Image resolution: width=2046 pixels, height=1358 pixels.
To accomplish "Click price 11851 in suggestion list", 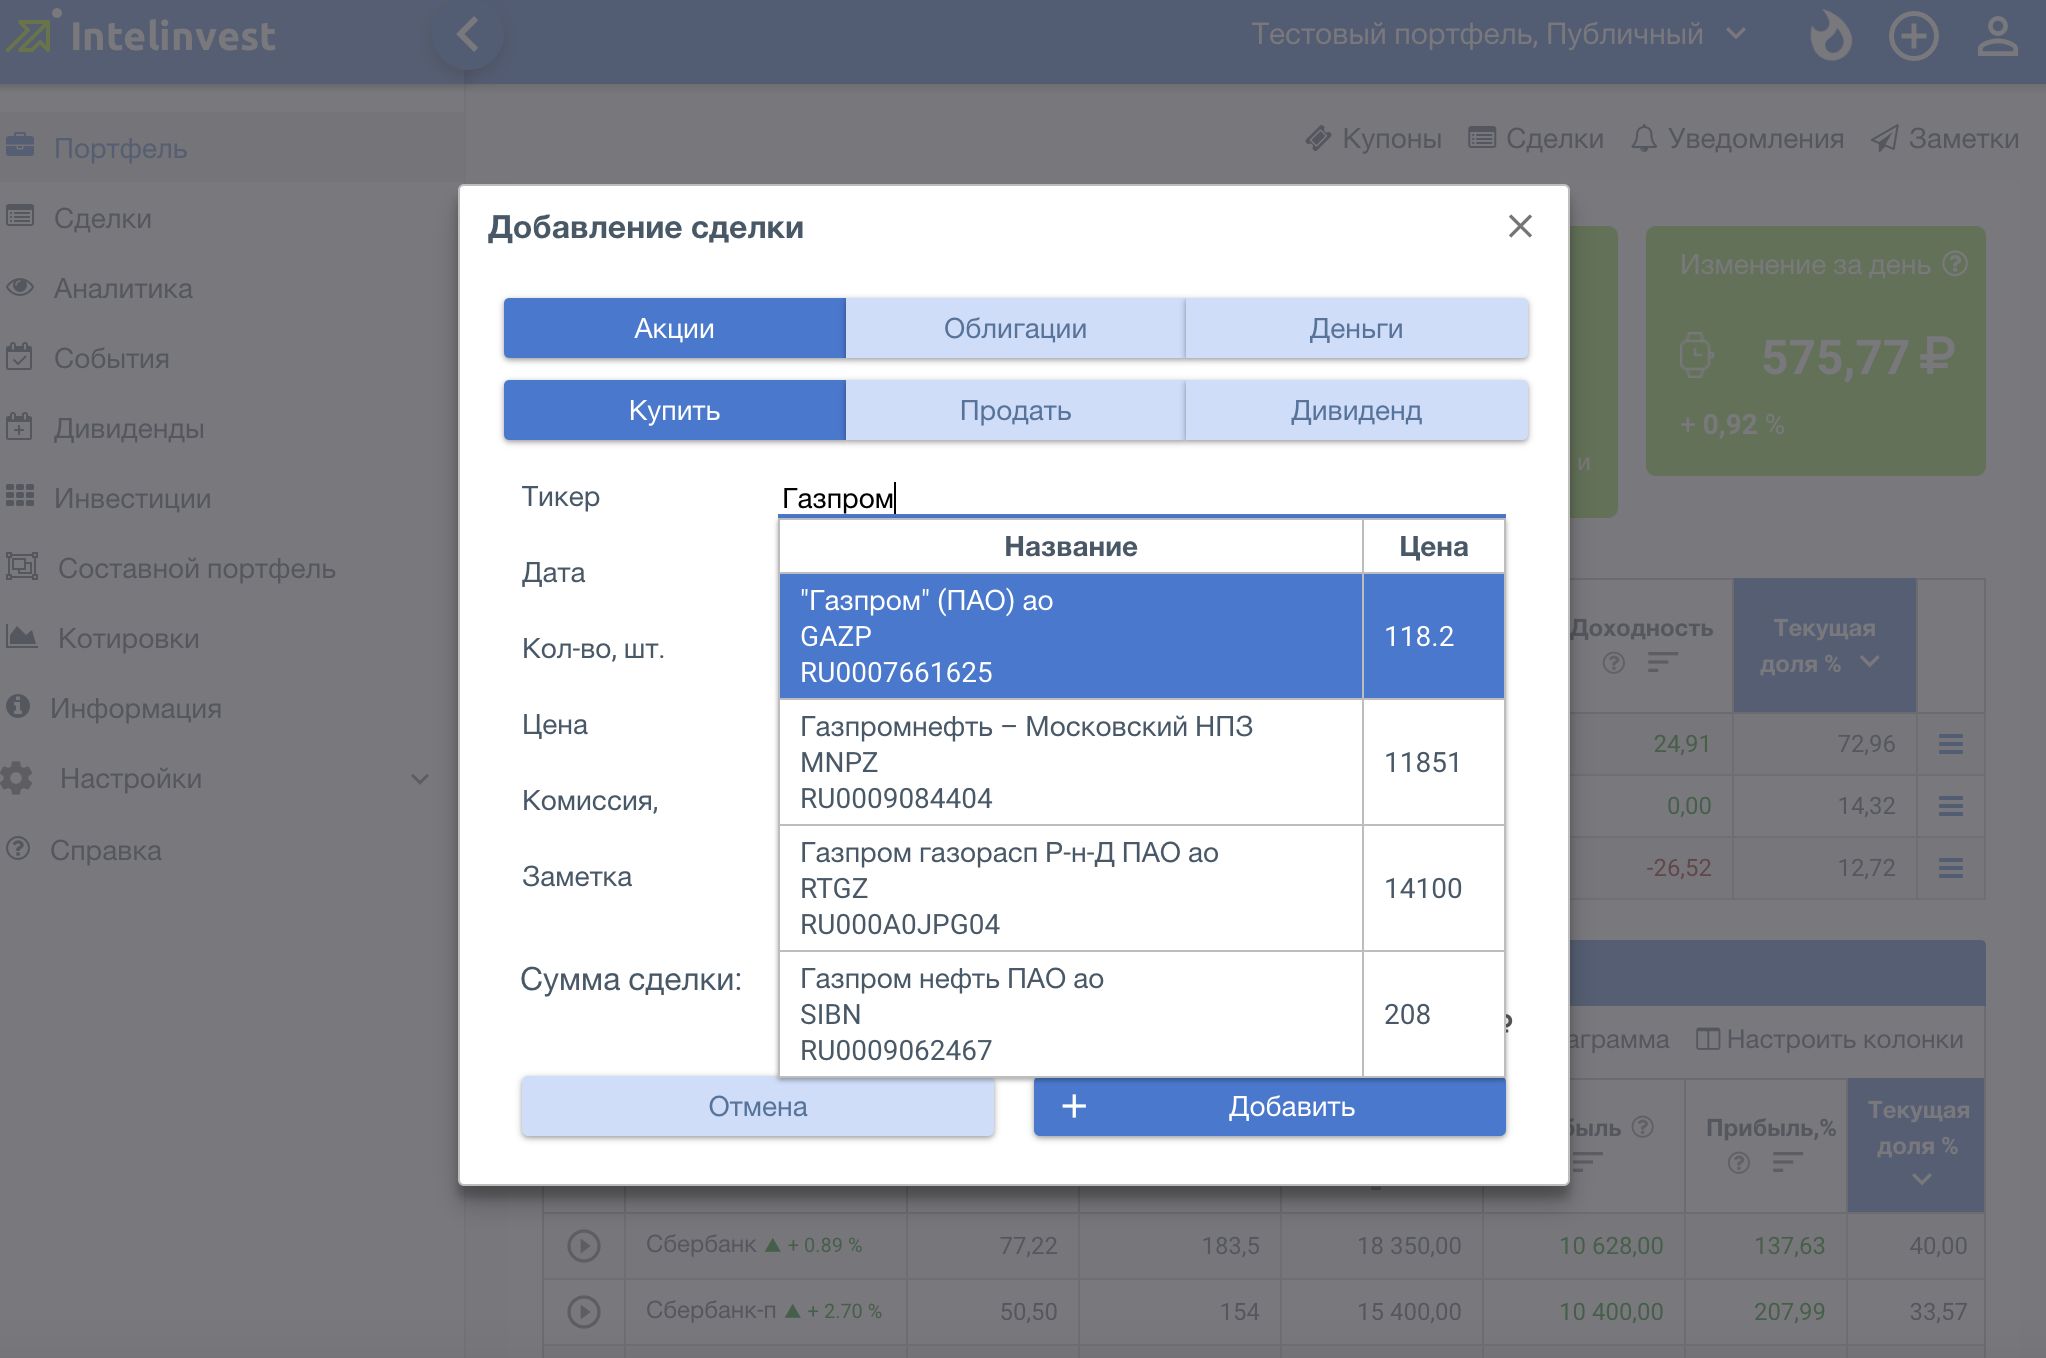I will pos(1422,762).
